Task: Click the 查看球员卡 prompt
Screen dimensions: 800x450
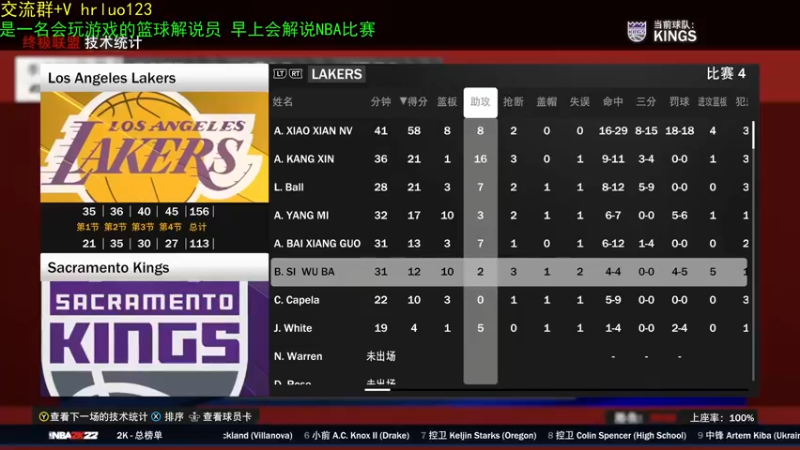Action: click(227, 417)
